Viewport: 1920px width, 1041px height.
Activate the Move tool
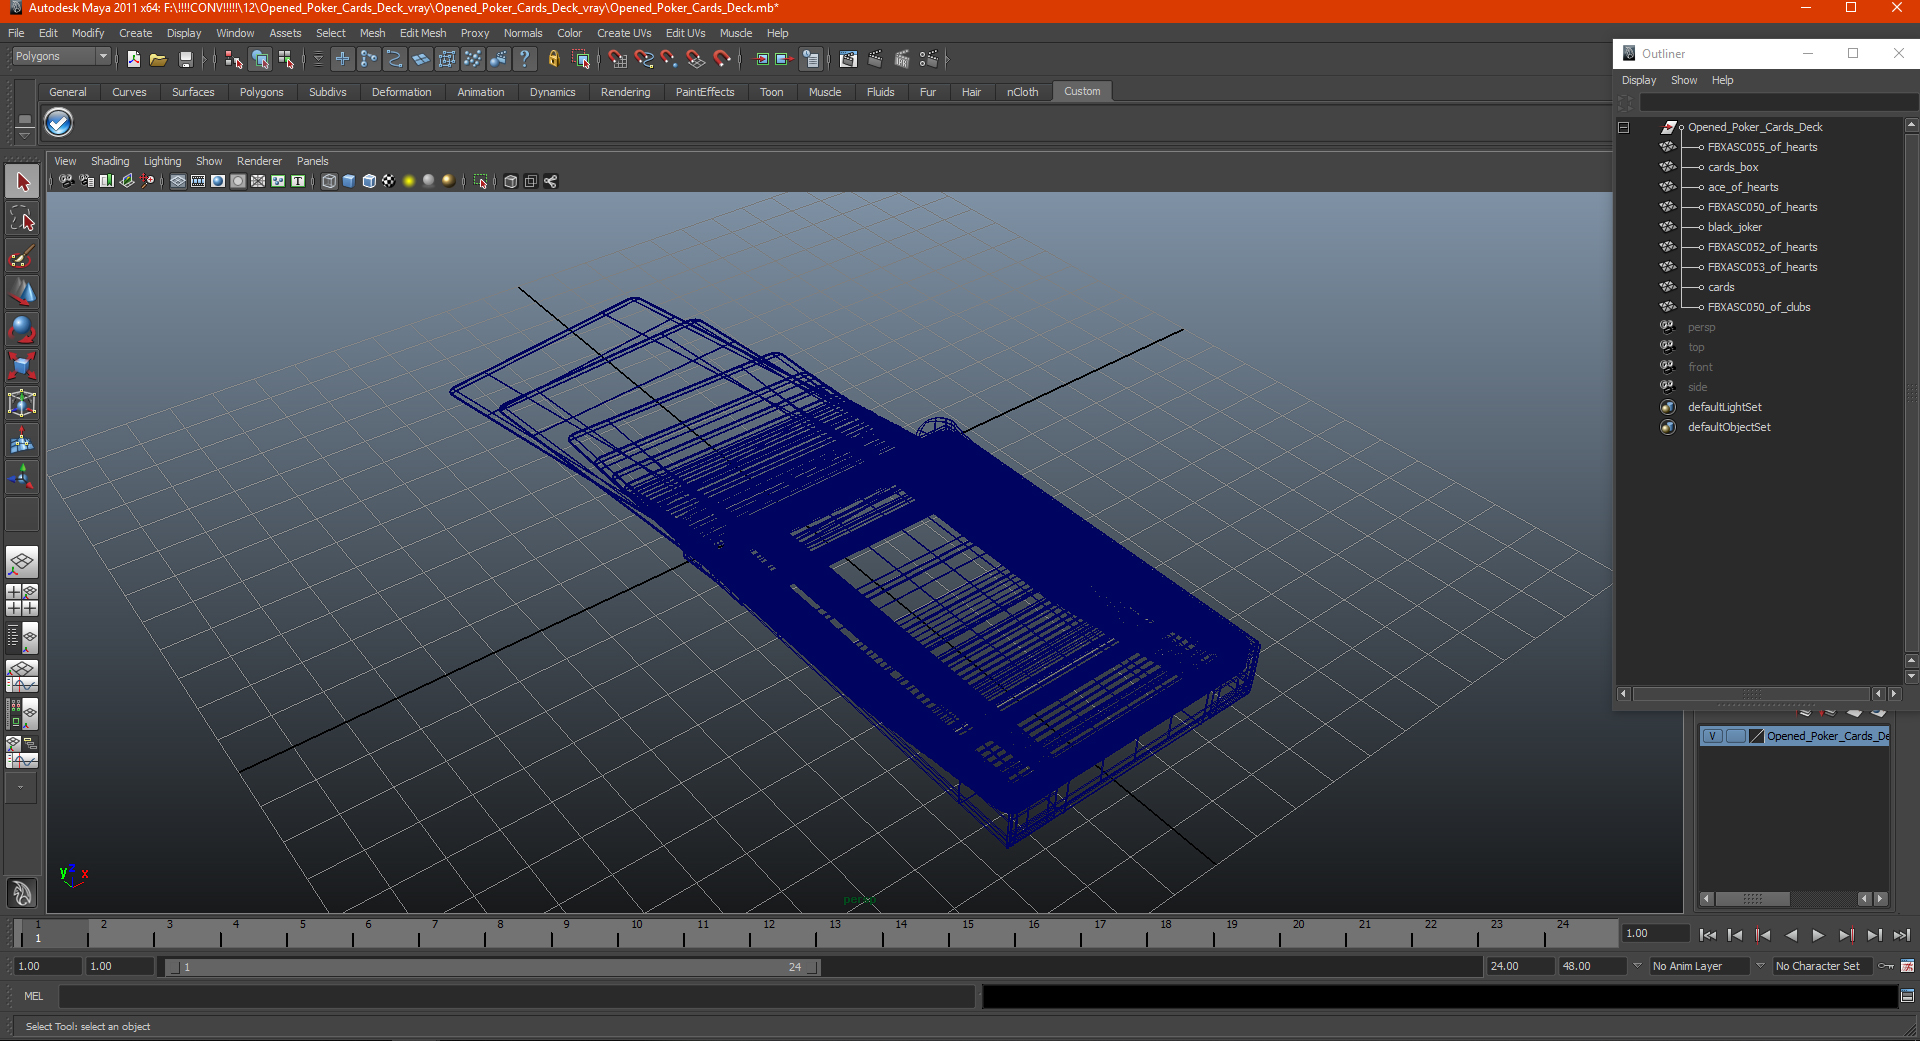pos(22,292)
